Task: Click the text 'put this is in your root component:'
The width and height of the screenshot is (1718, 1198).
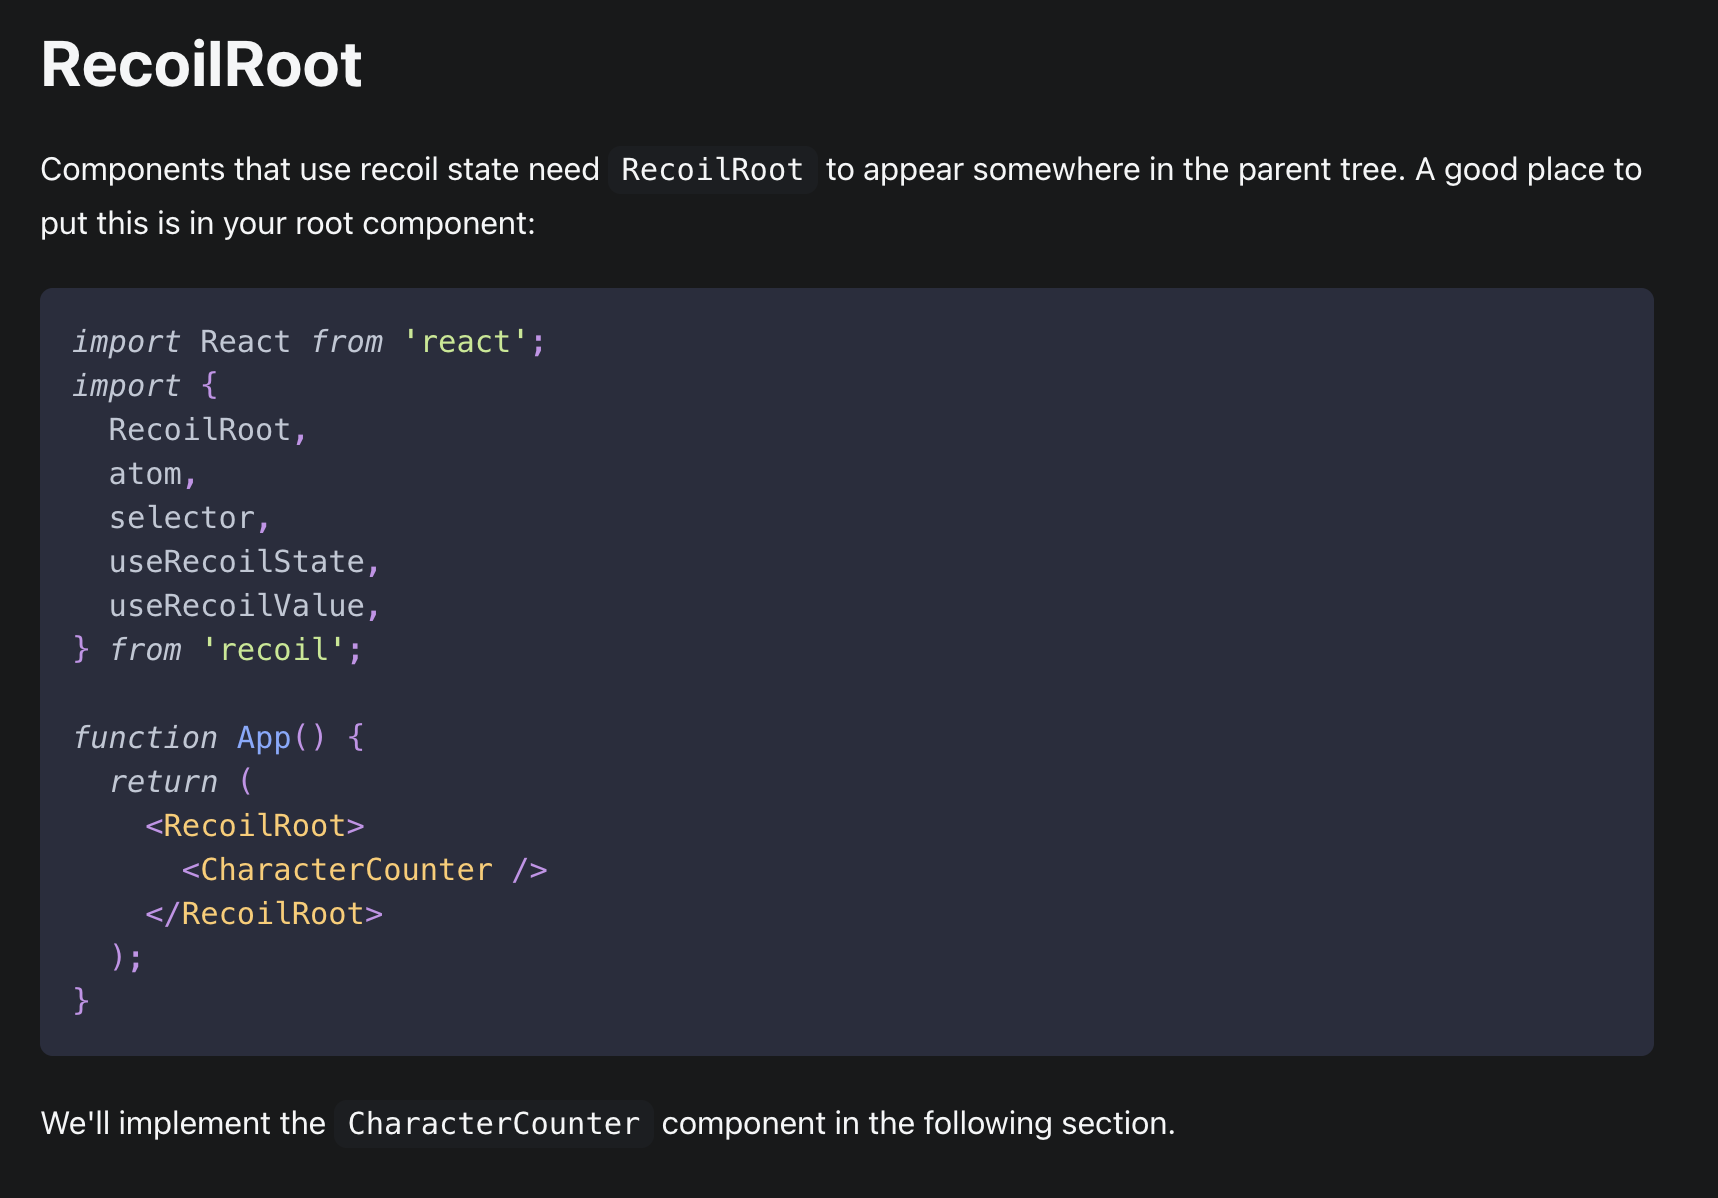Action: [x=288, y=223]
